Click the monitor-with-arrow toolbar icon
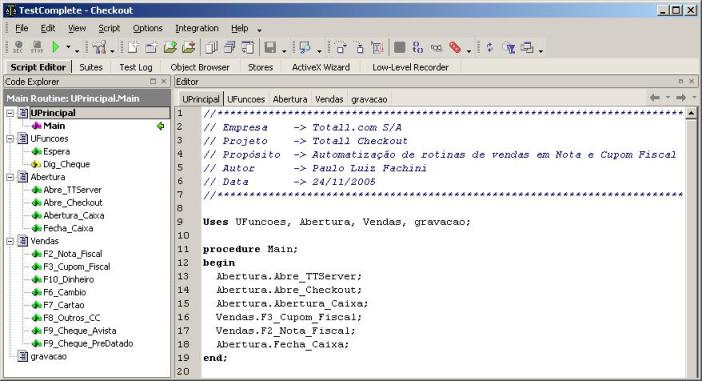702x381 pixels. tap(305, 47)
